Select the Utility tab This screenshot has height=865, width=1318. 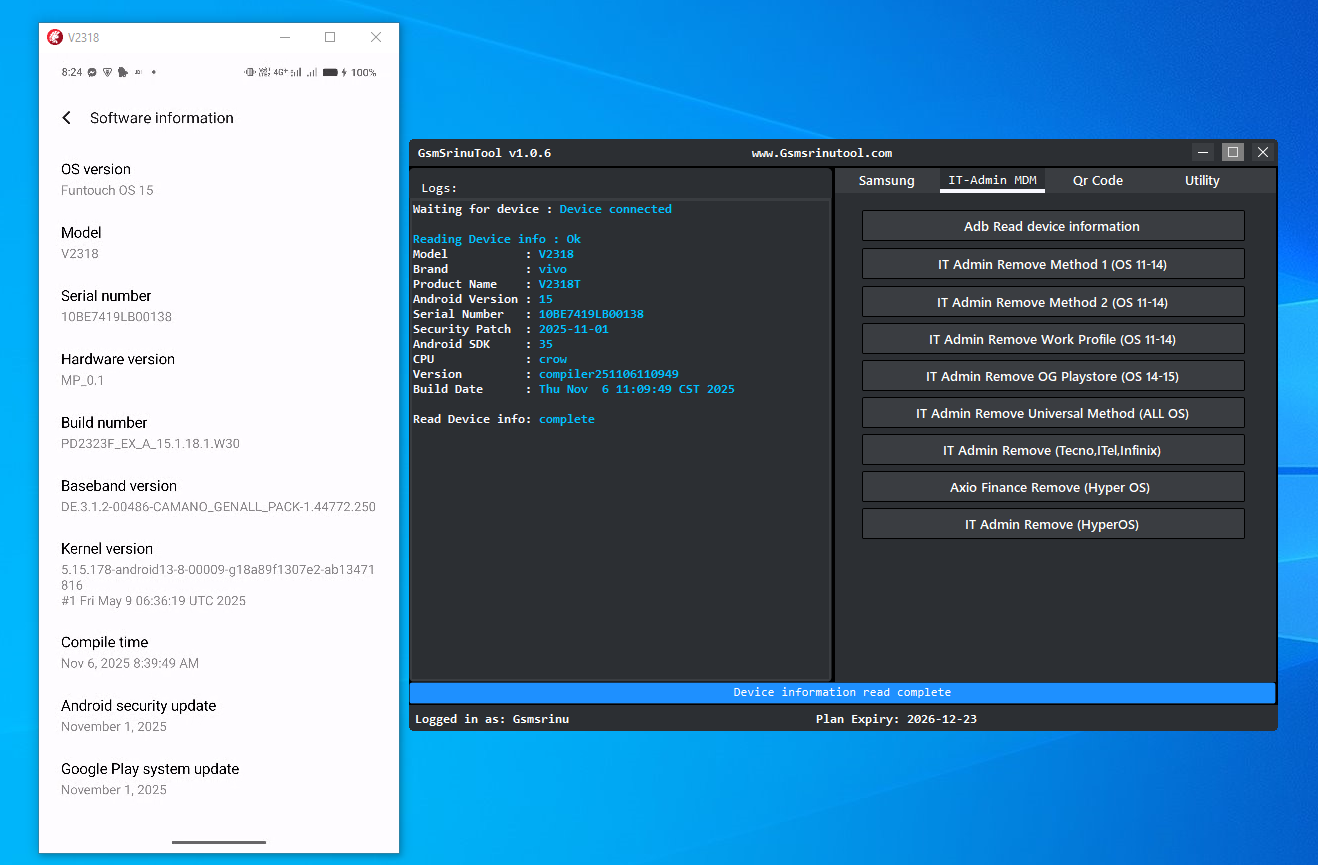tap(1202, 181)
